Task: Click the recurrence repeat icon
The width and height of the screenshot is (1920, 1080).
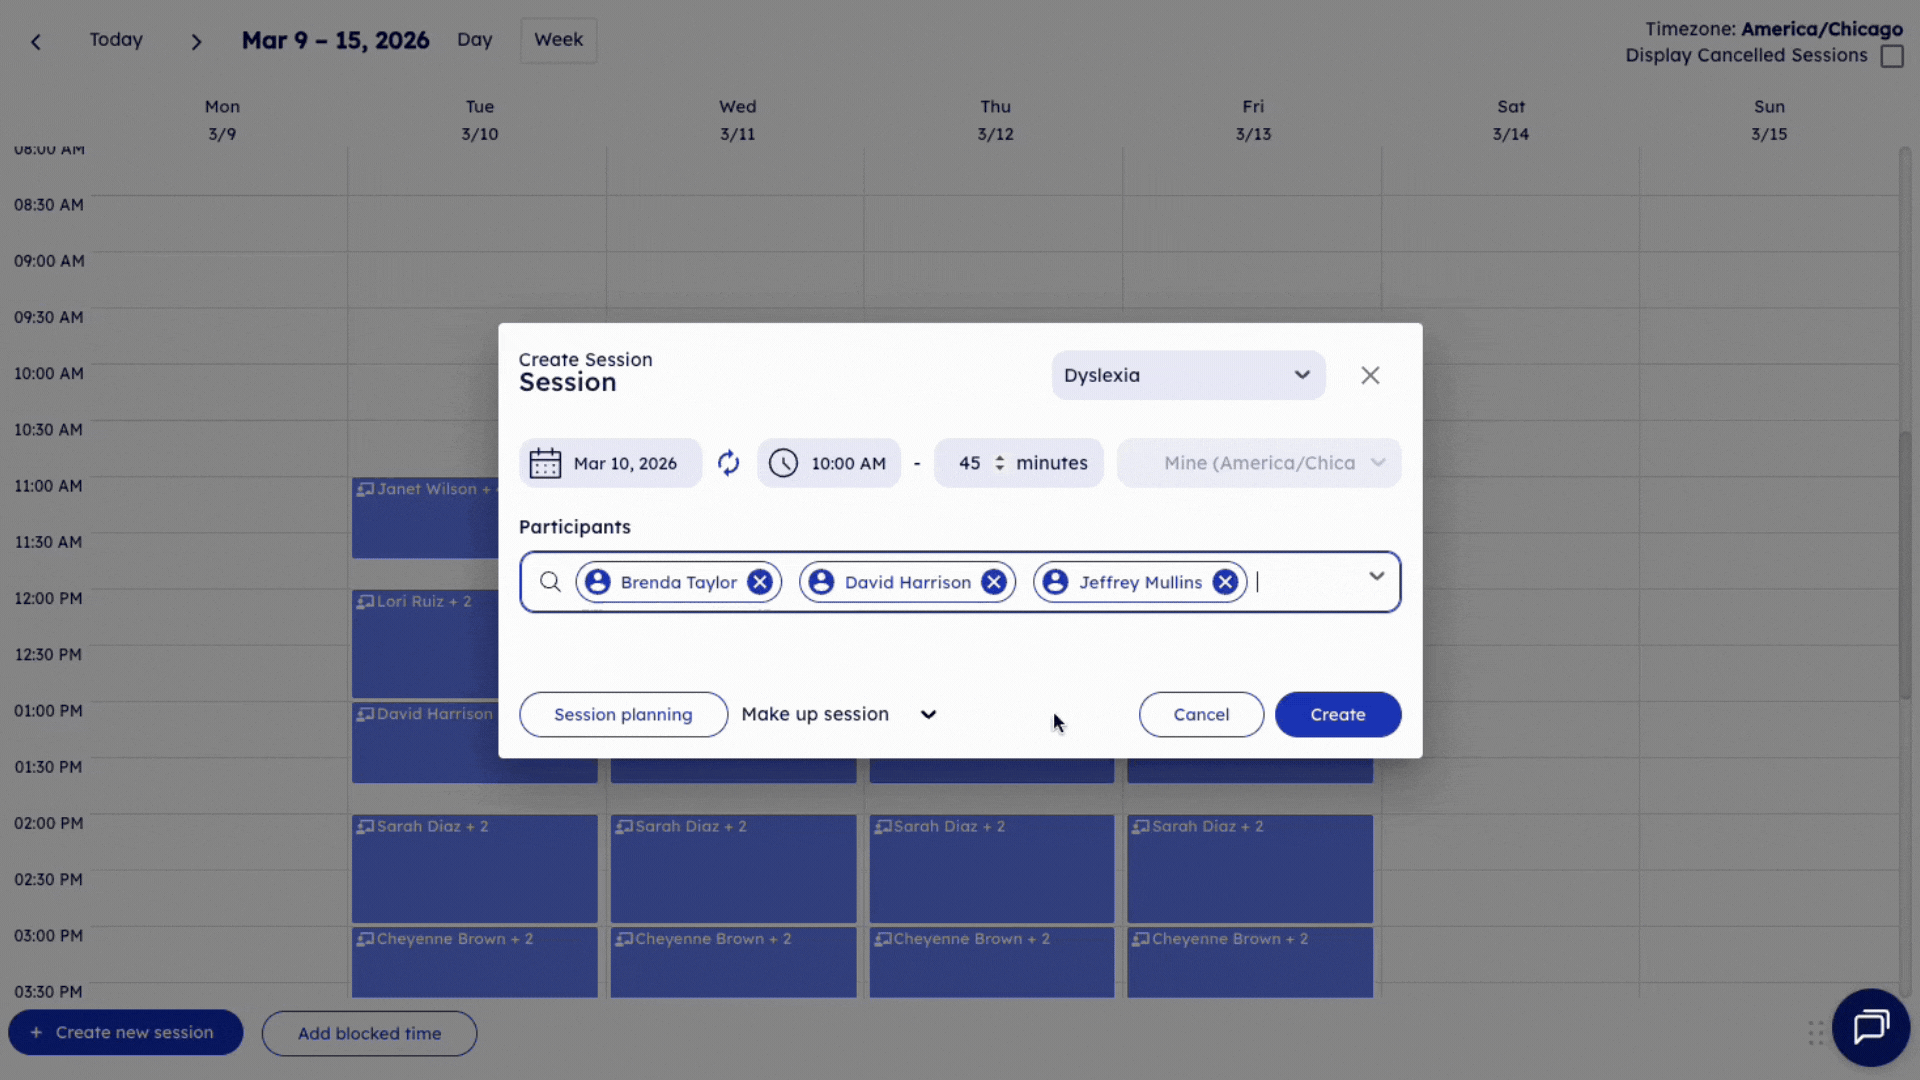Action: (x=729, y=462)
